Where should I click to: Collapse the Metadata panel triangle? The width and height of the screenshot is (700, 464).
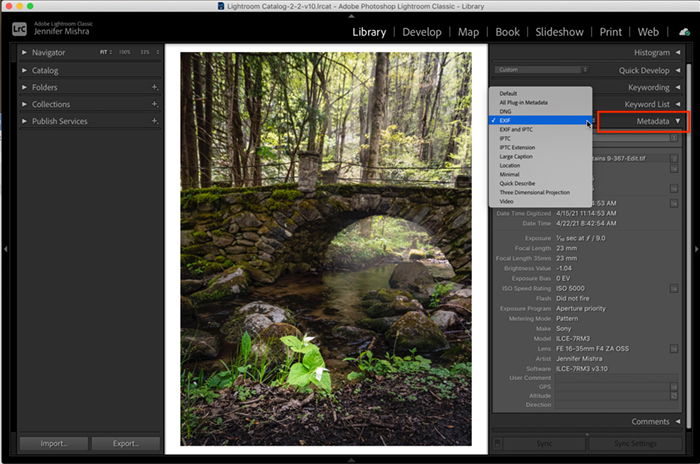(678, 121)
